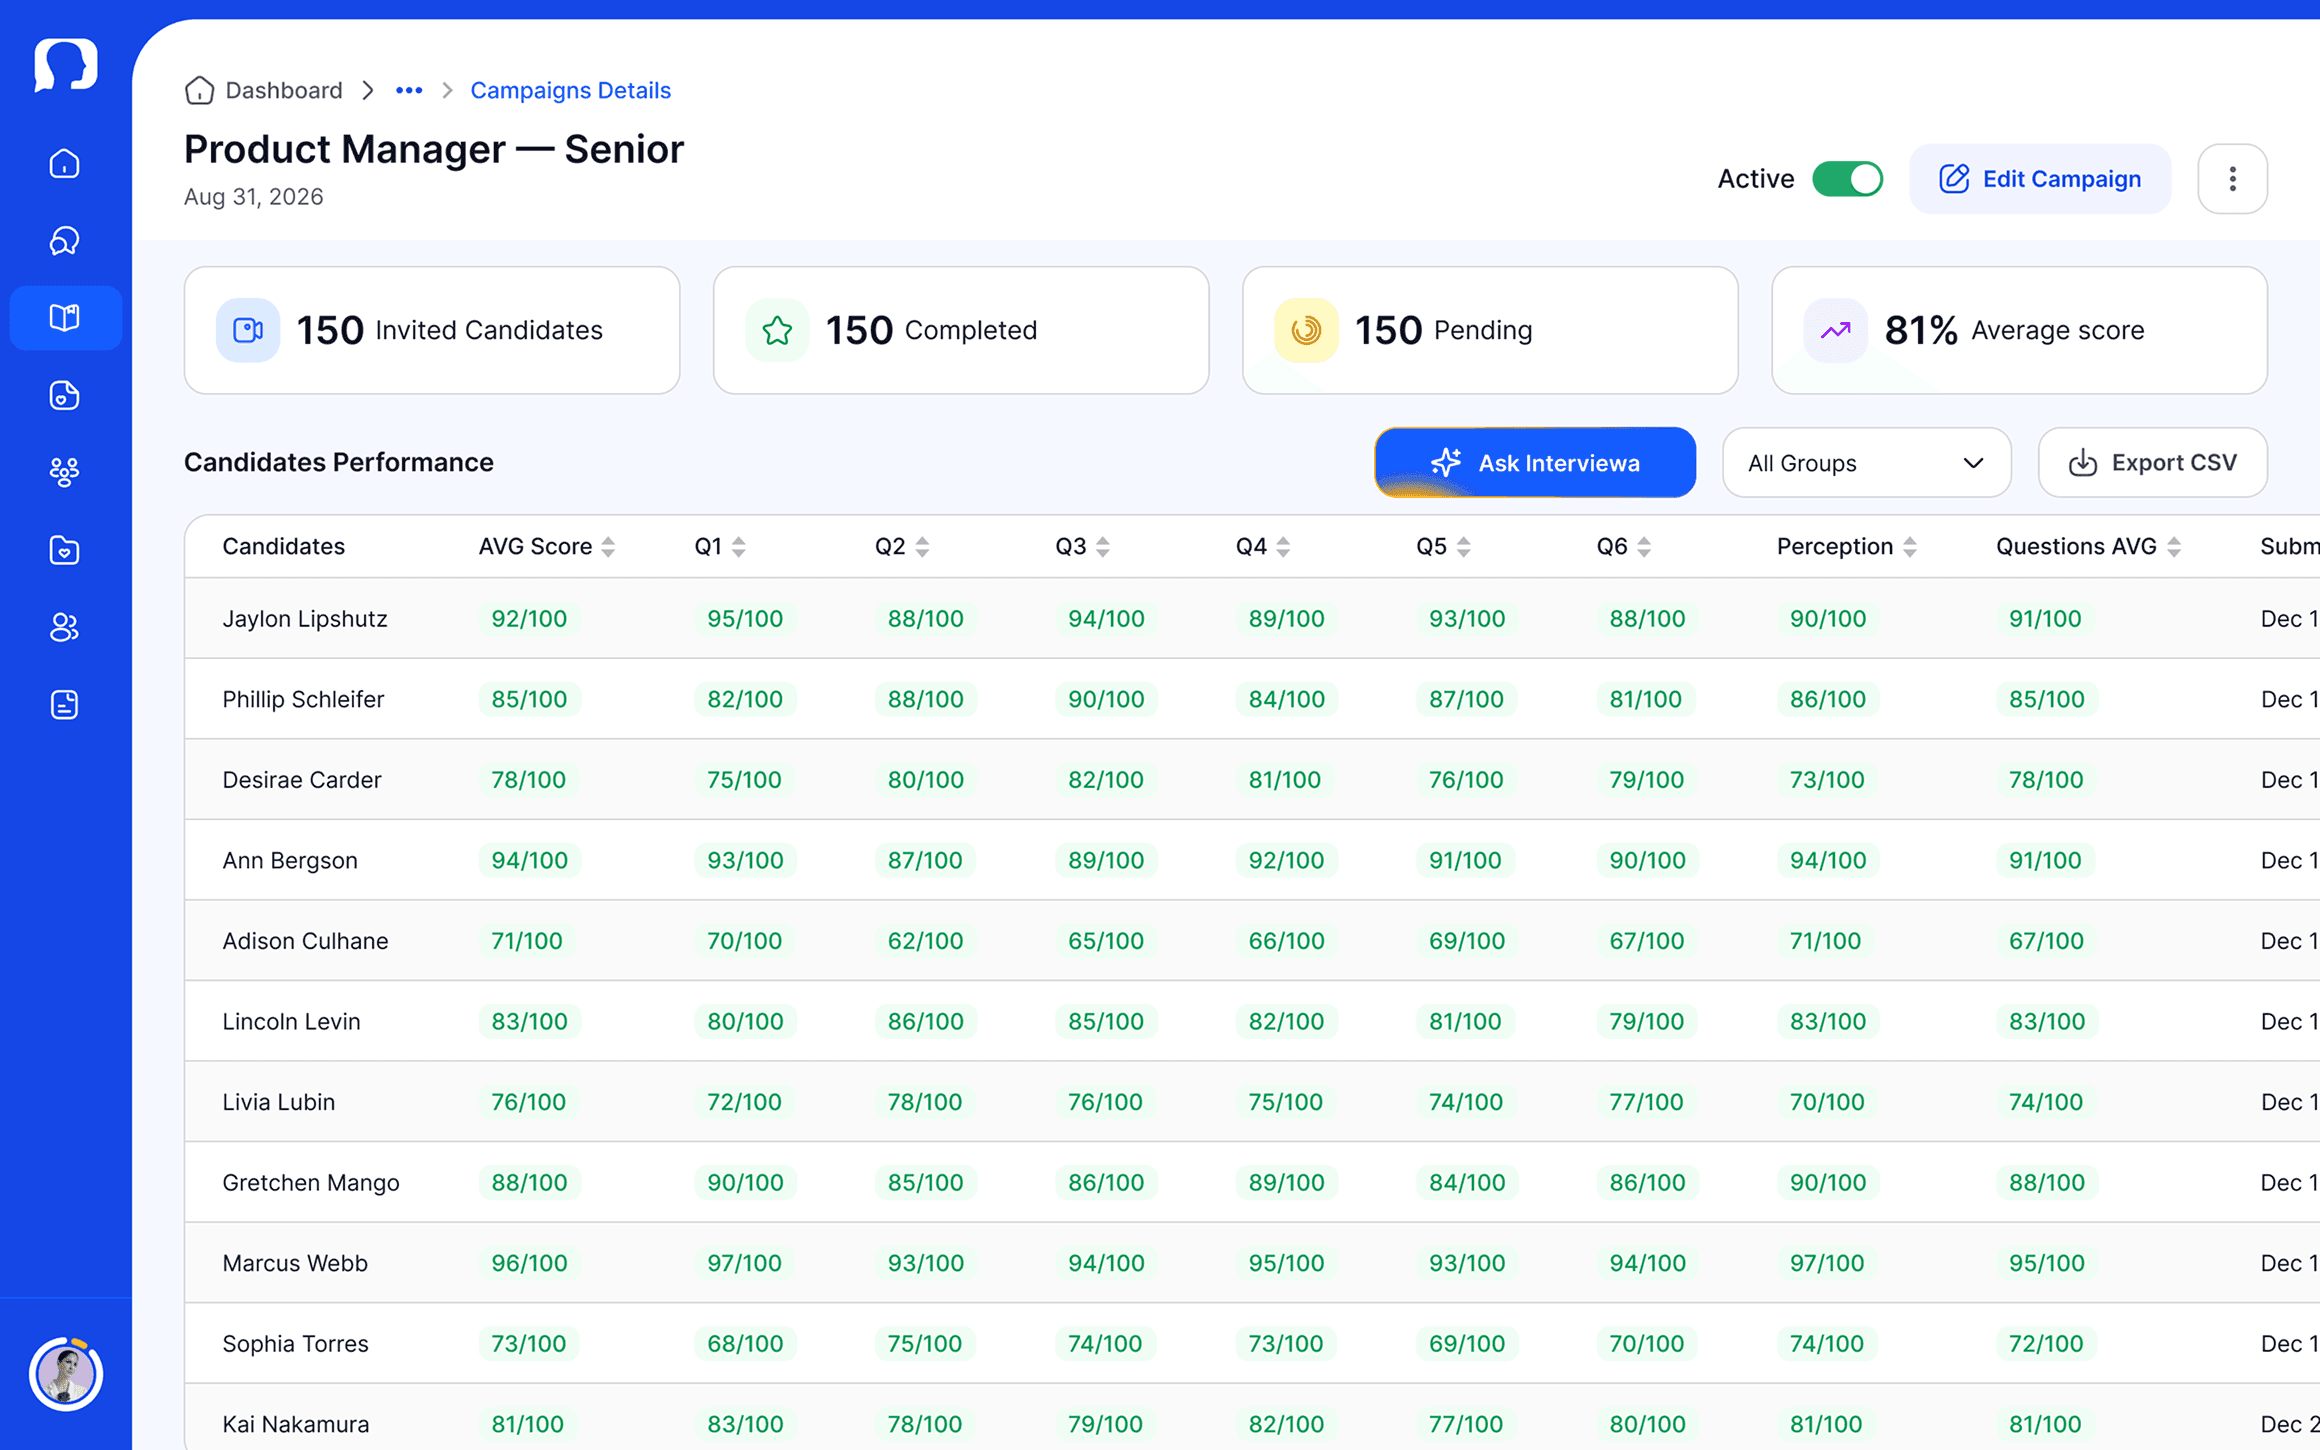Expand the All Groups dropdown

[x=1866, y=463]
